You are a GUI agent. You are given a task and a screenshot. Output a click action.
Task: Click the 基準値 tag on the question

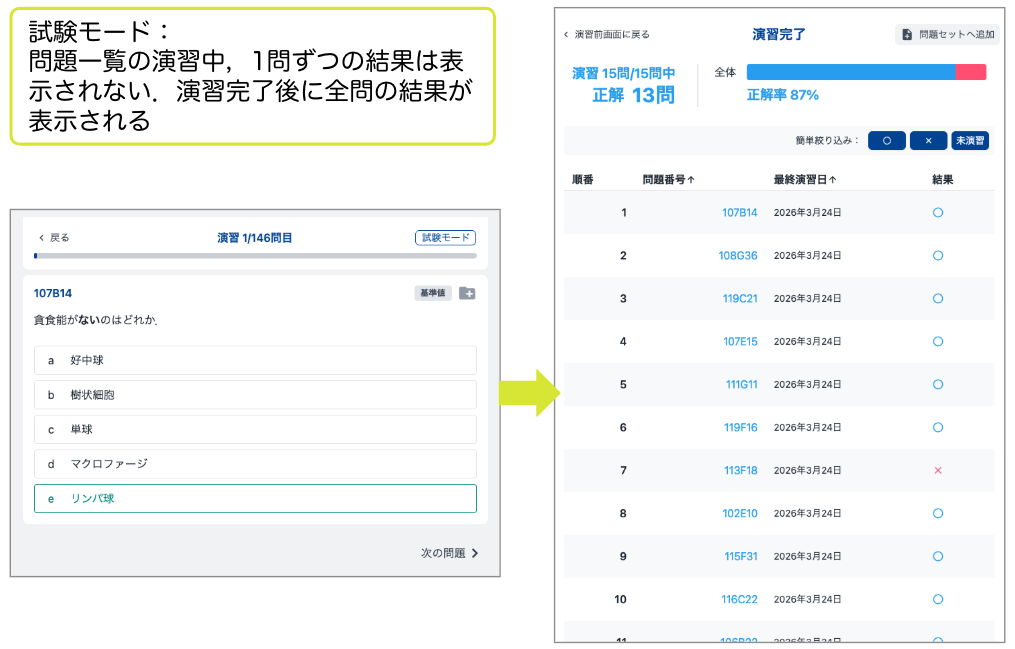(x=433, y=293)
